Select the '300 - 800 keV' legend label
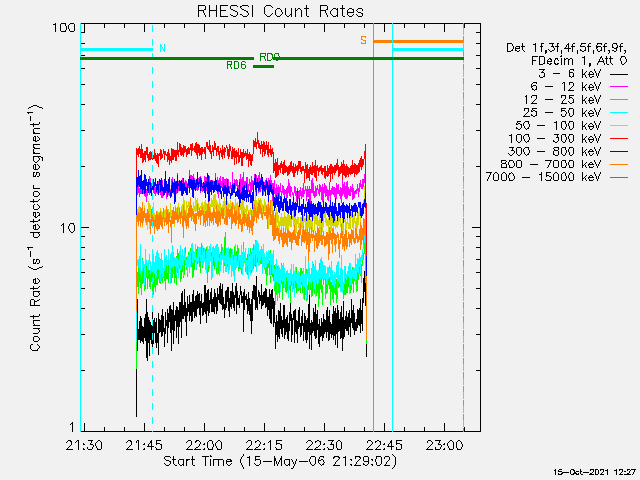The height and width of the screenshot is (480, 640). (x=554, y=151)
